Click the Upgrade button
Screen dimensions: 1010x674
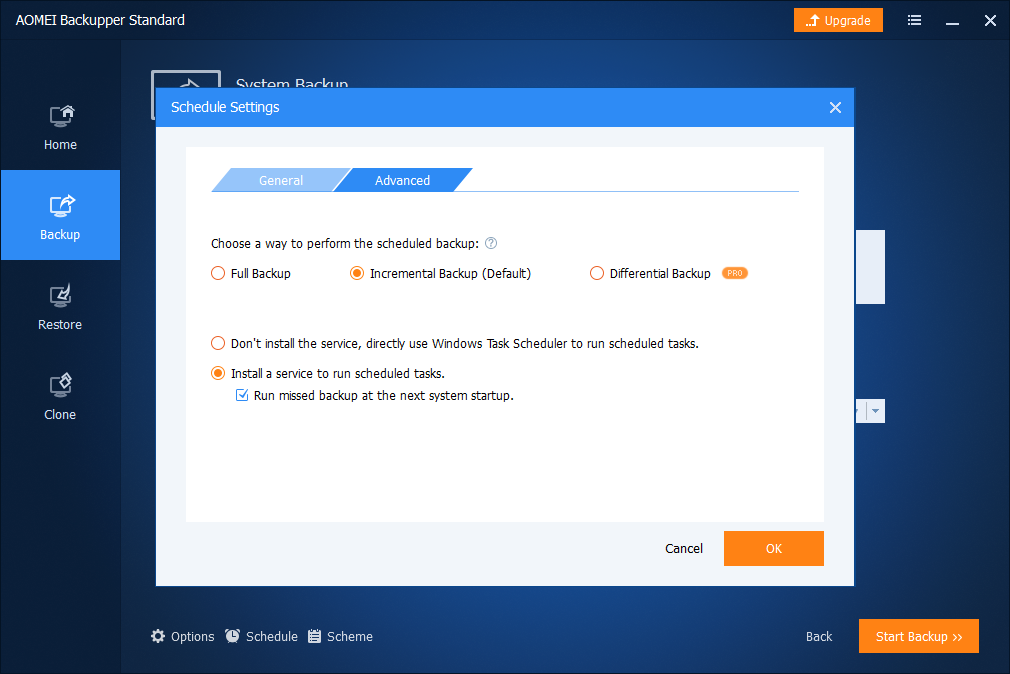coord(838,21)
